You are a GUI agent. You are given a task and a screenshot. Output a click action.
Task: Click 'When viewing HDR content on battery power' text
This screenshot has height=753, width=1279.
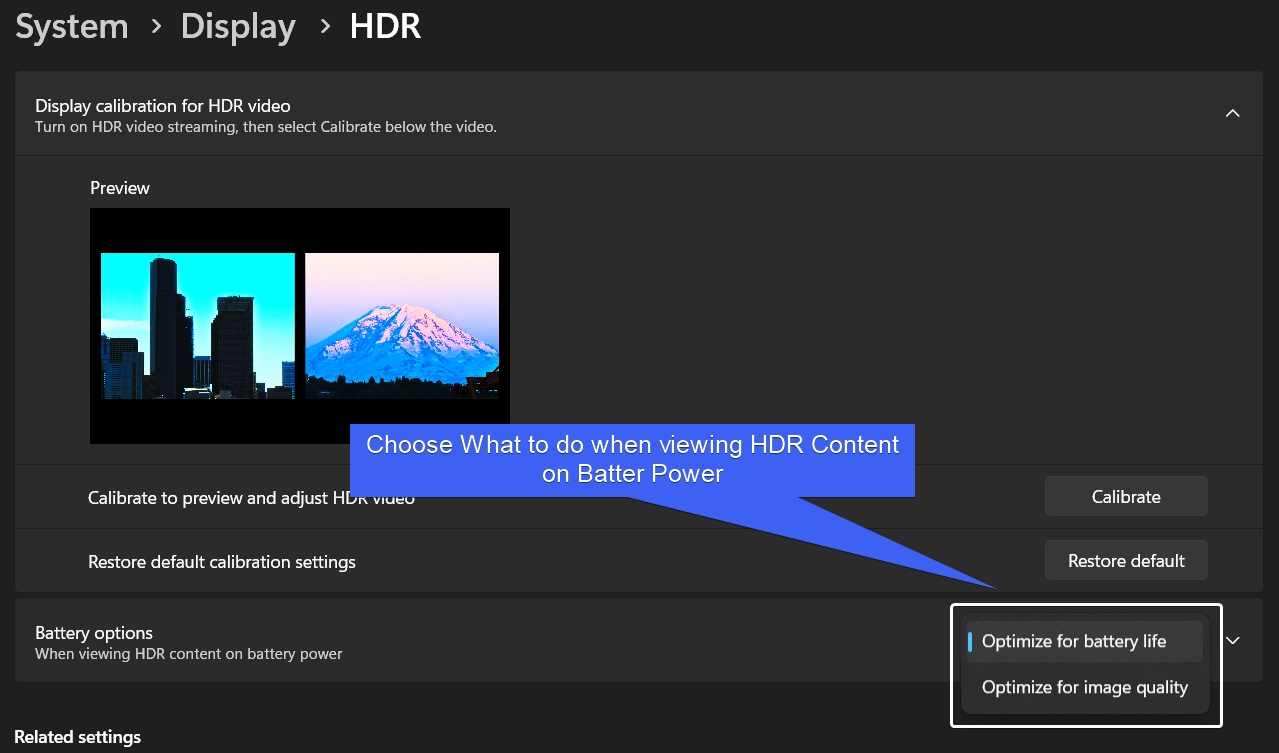189,654
